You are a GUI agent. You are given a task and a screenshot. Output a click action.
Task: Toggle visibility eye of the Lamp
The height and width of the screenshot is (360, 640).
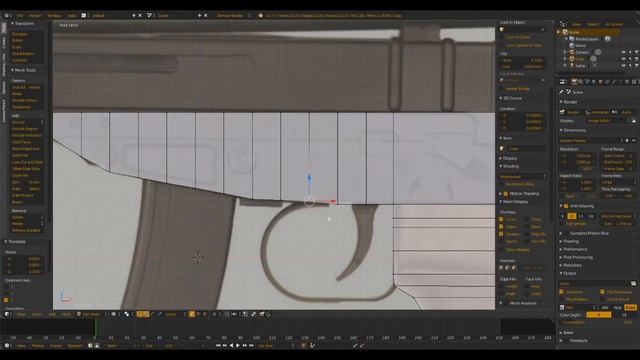click(x=623, y=65)
